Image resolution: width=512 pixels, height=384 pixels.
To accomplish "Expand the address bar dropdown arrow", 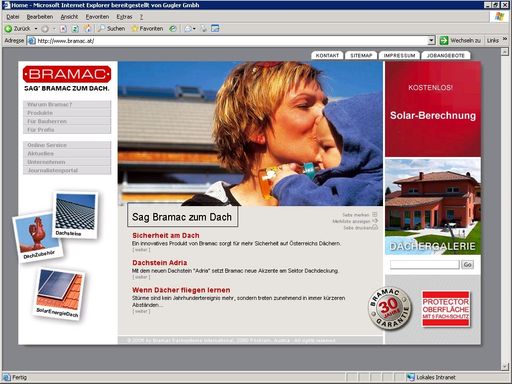I will click(x=431, y=41).
